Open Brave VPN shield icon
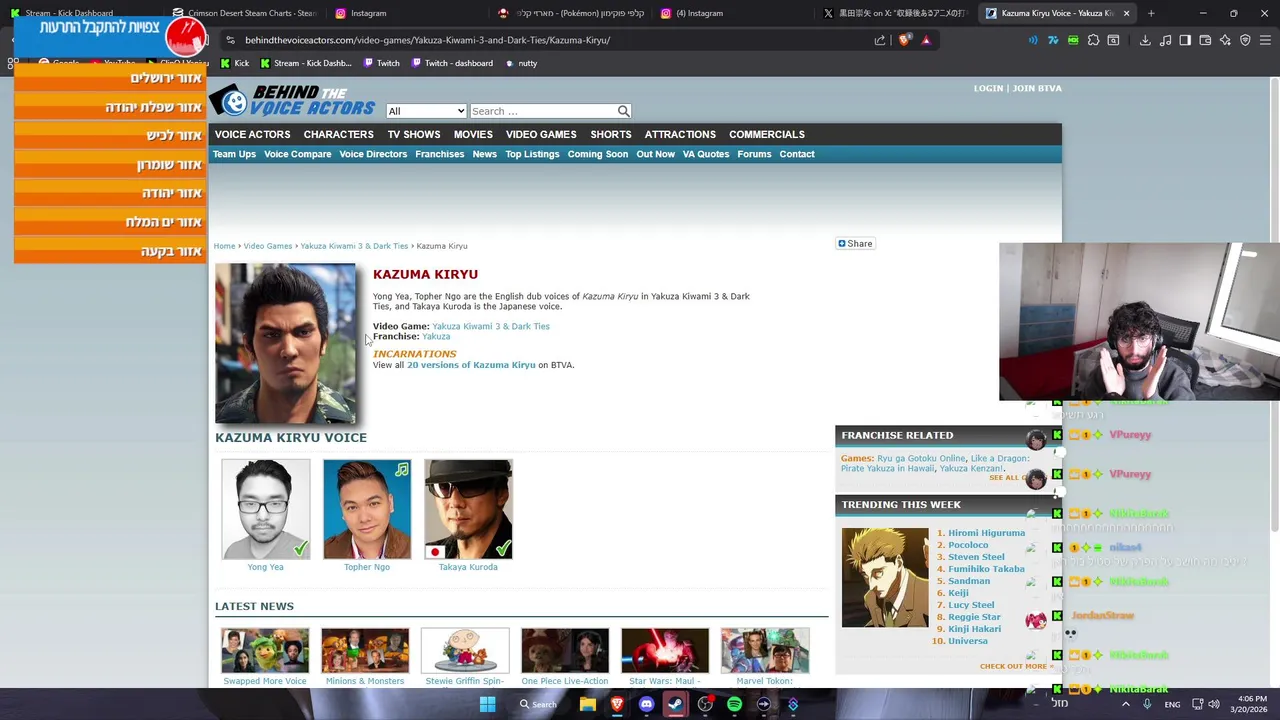The height and width of the screenshot is (720, 1280). pyautogui.click(x=1245, y=40)
